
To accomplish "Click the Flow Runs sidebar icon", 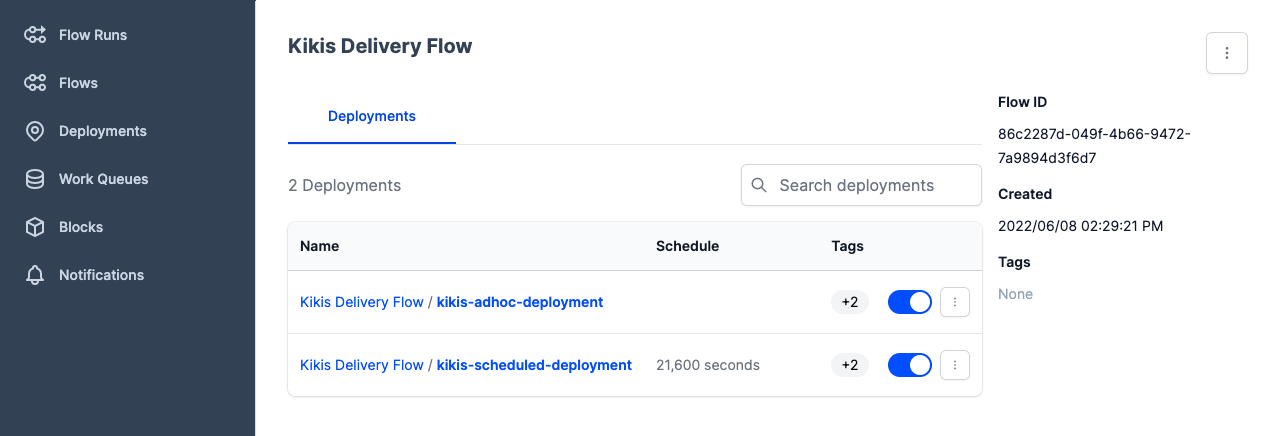I will point(35,35).
